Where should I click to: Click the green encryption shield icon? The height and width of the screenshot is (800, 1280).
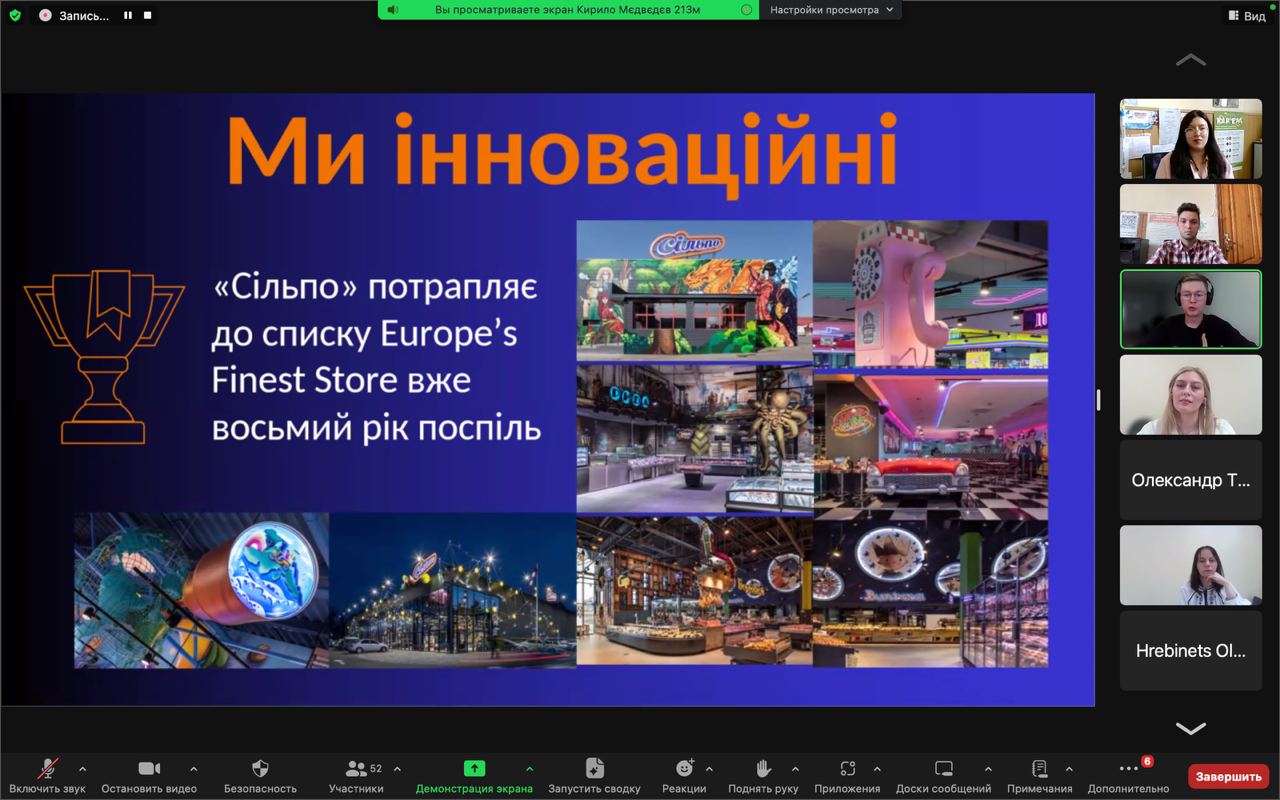pos(15,15)
